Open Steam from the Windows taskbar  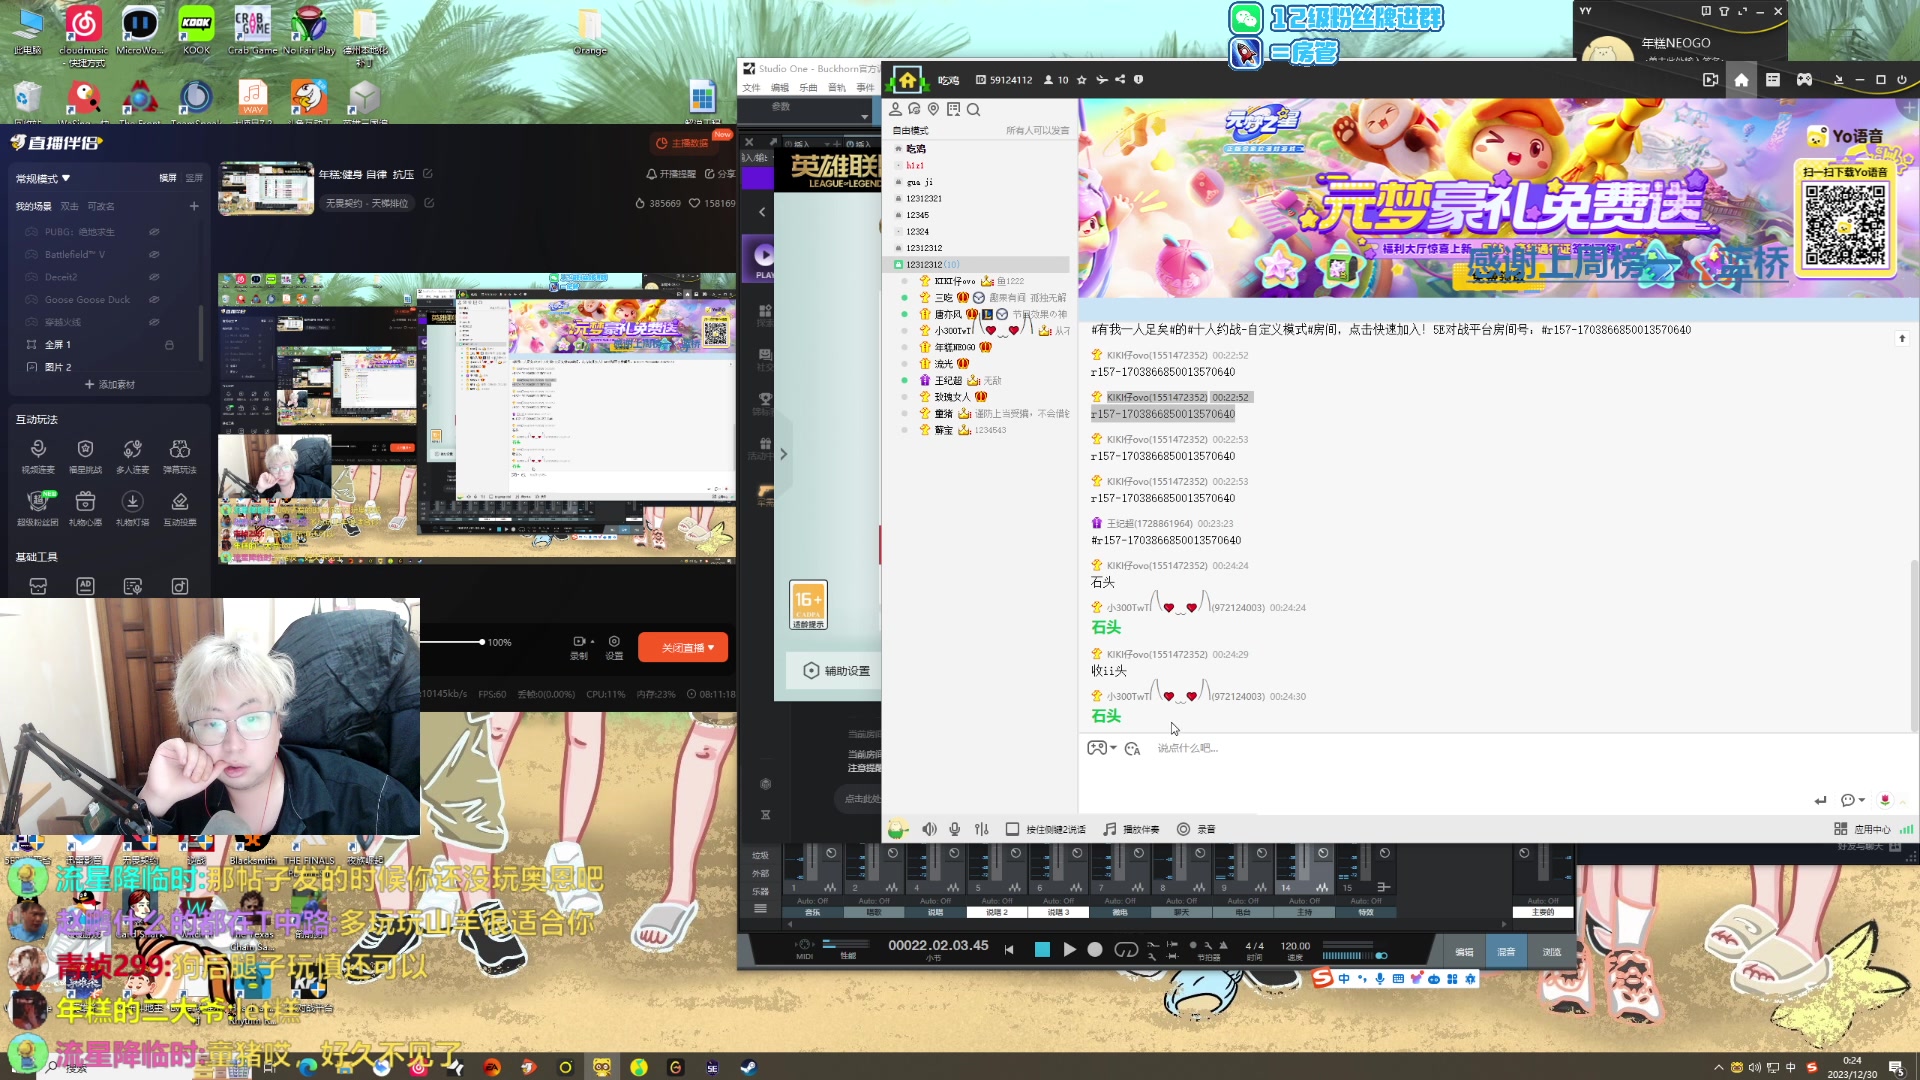coord(748,1067)
